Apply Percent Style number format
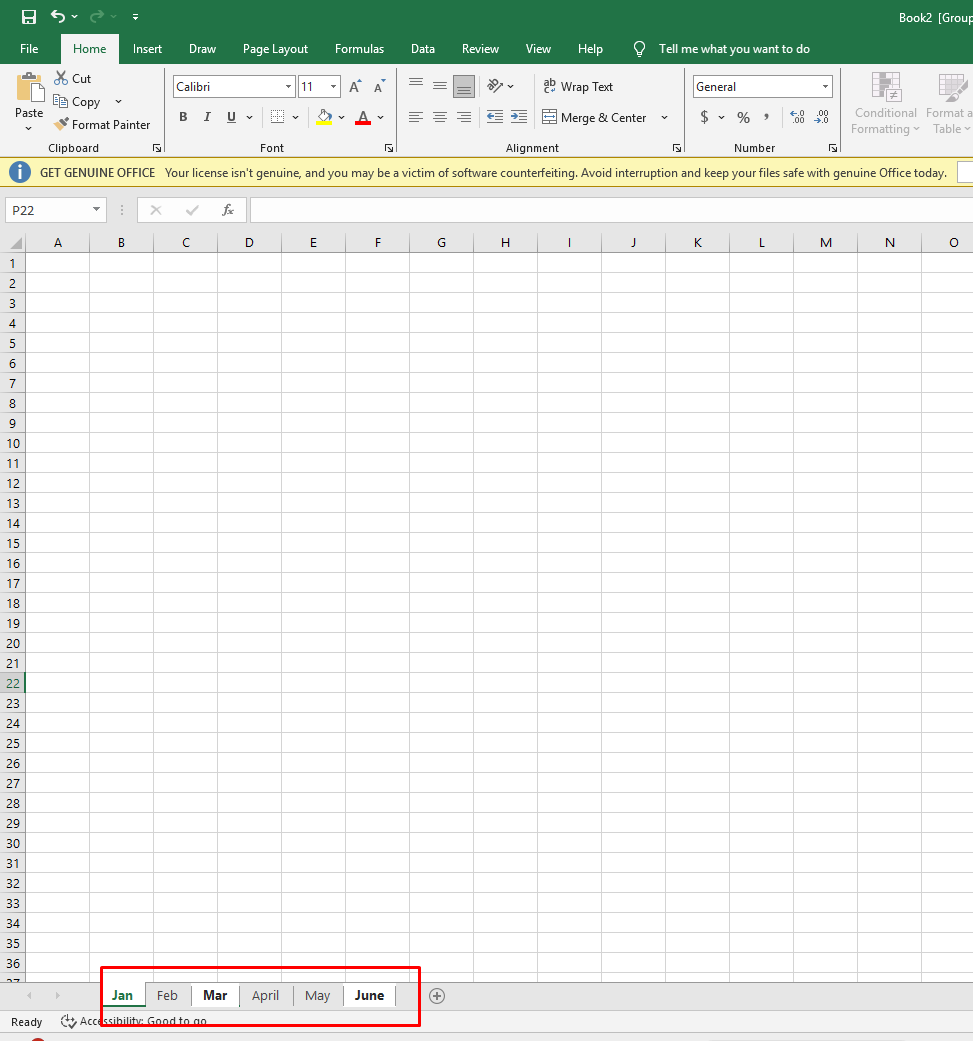This screenshot has height=1041, width=973. point(743,117)
